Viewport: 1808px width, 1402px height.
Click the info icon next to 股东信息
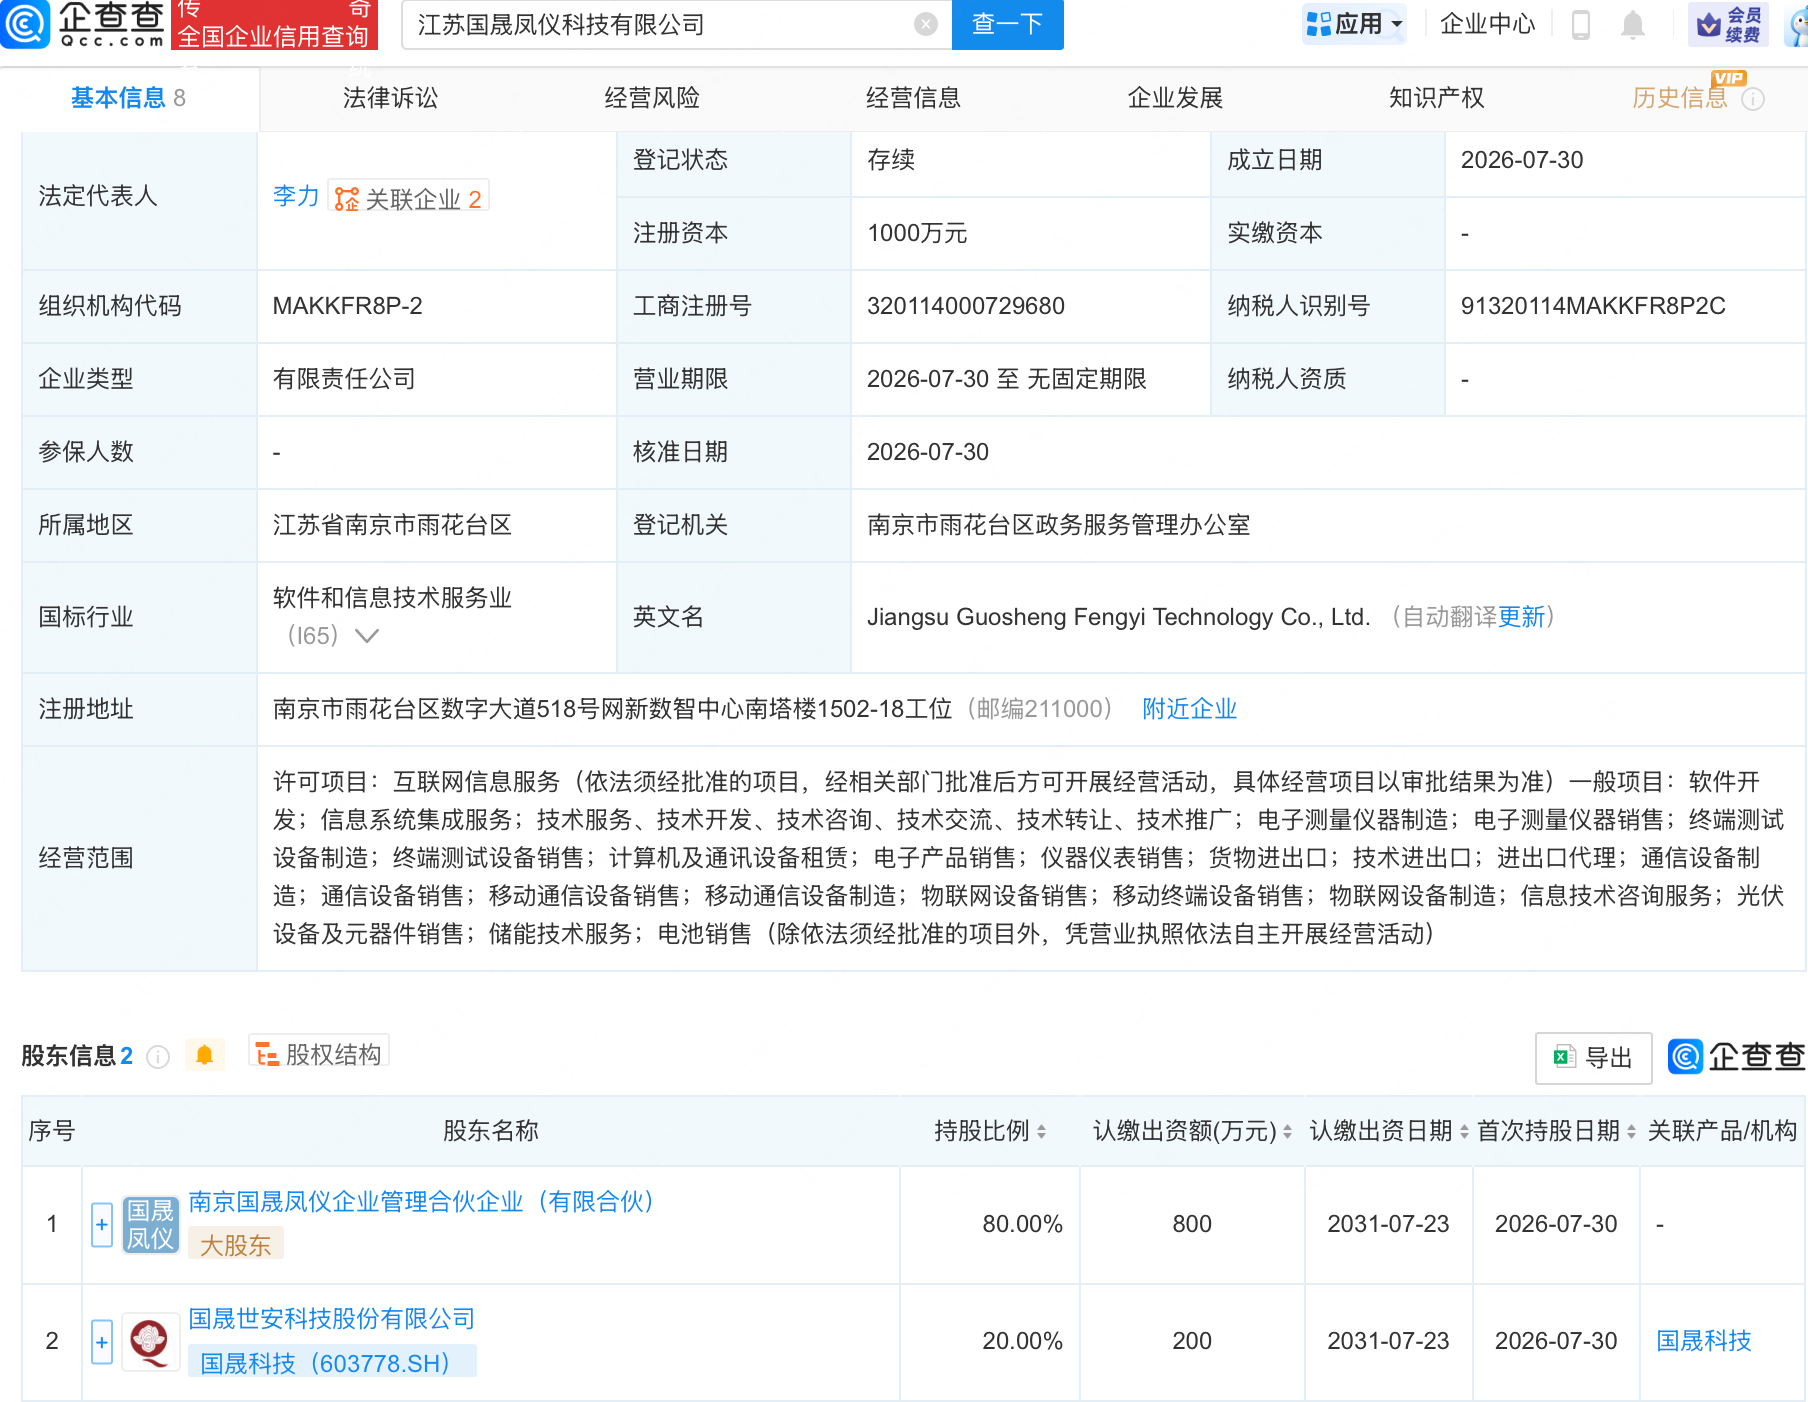(x=158, y=1056)
